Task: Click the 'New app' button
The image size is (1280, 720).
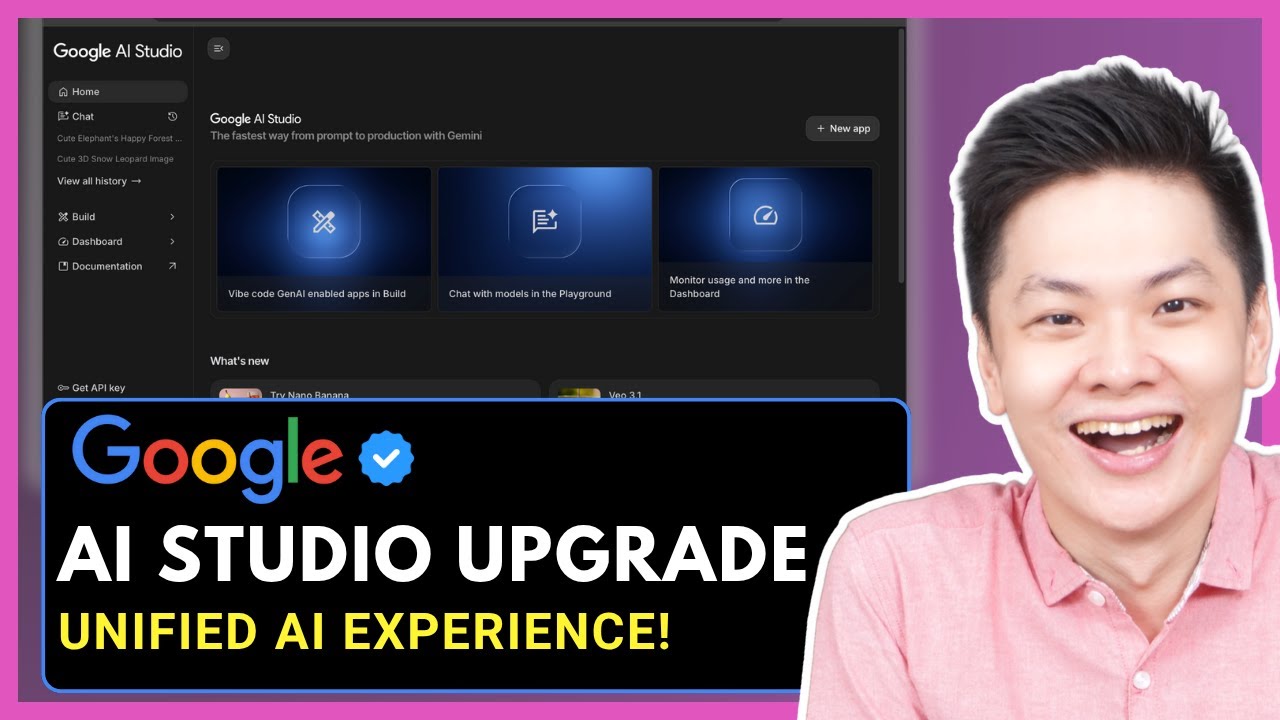Action: point(843,128)
